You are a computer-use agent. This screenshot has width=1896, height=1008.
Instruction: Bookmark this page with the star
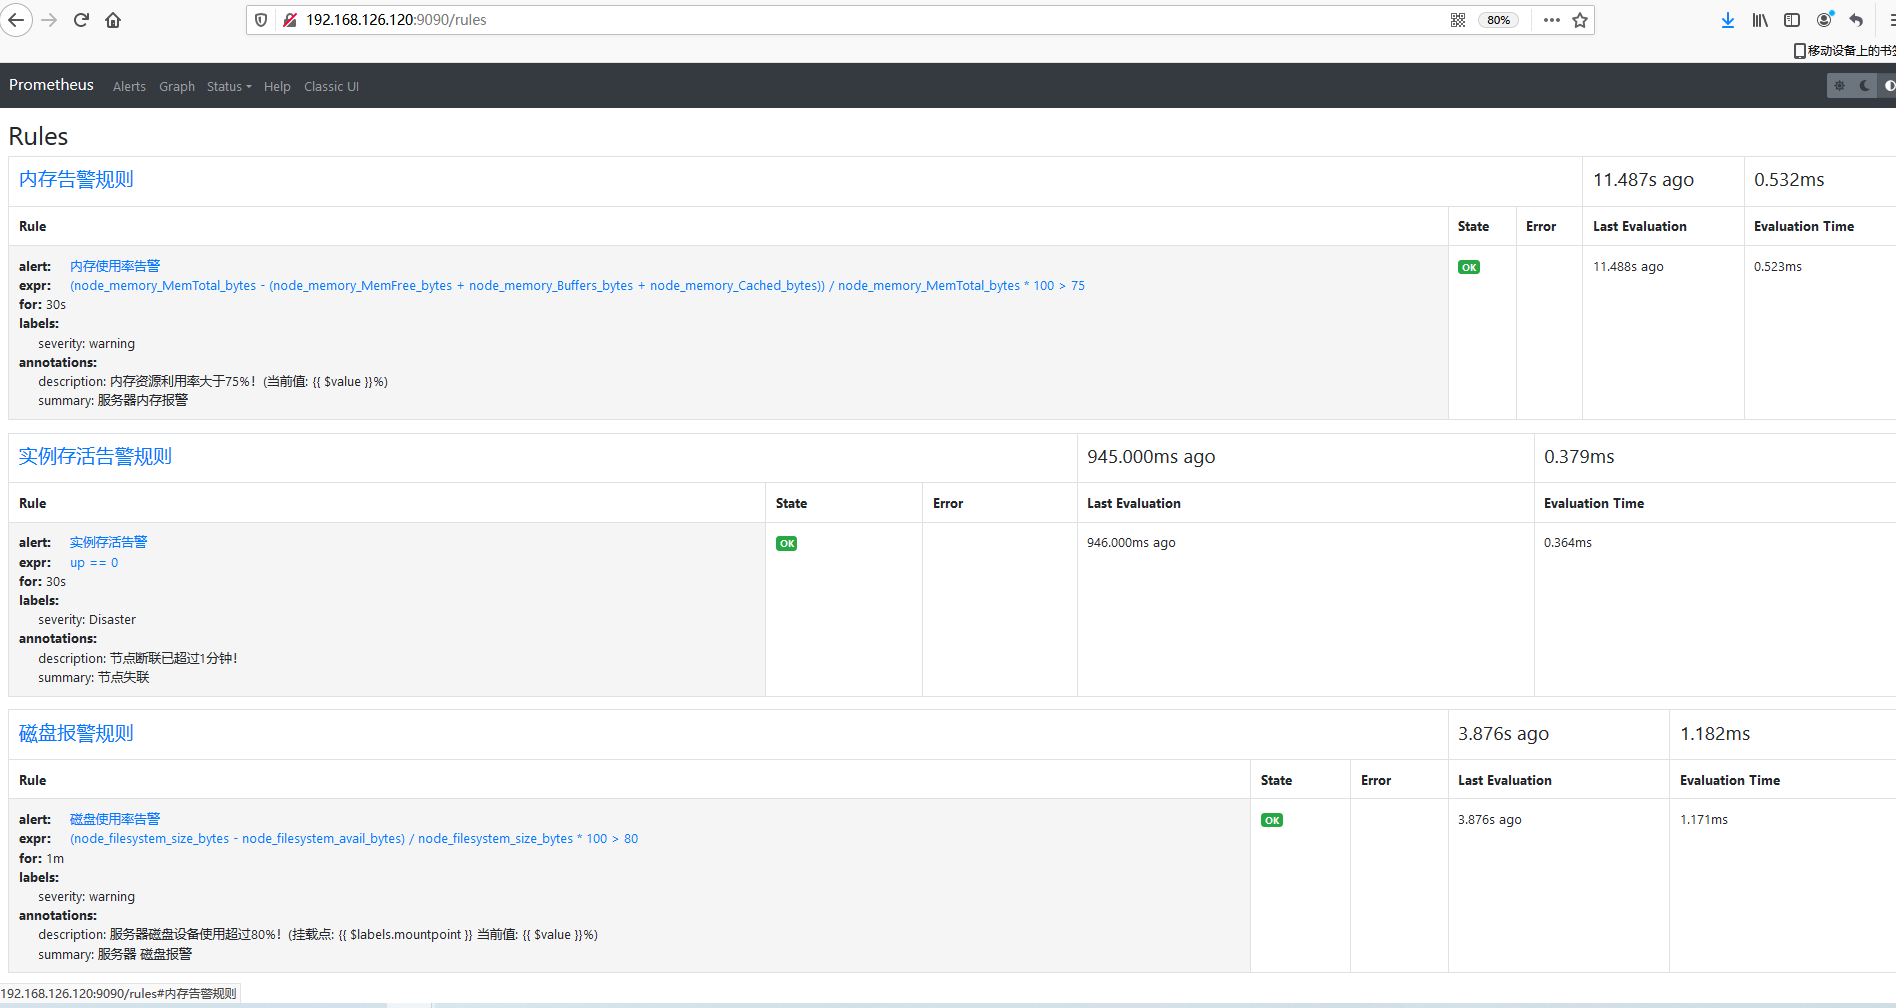click(1580, 20)
